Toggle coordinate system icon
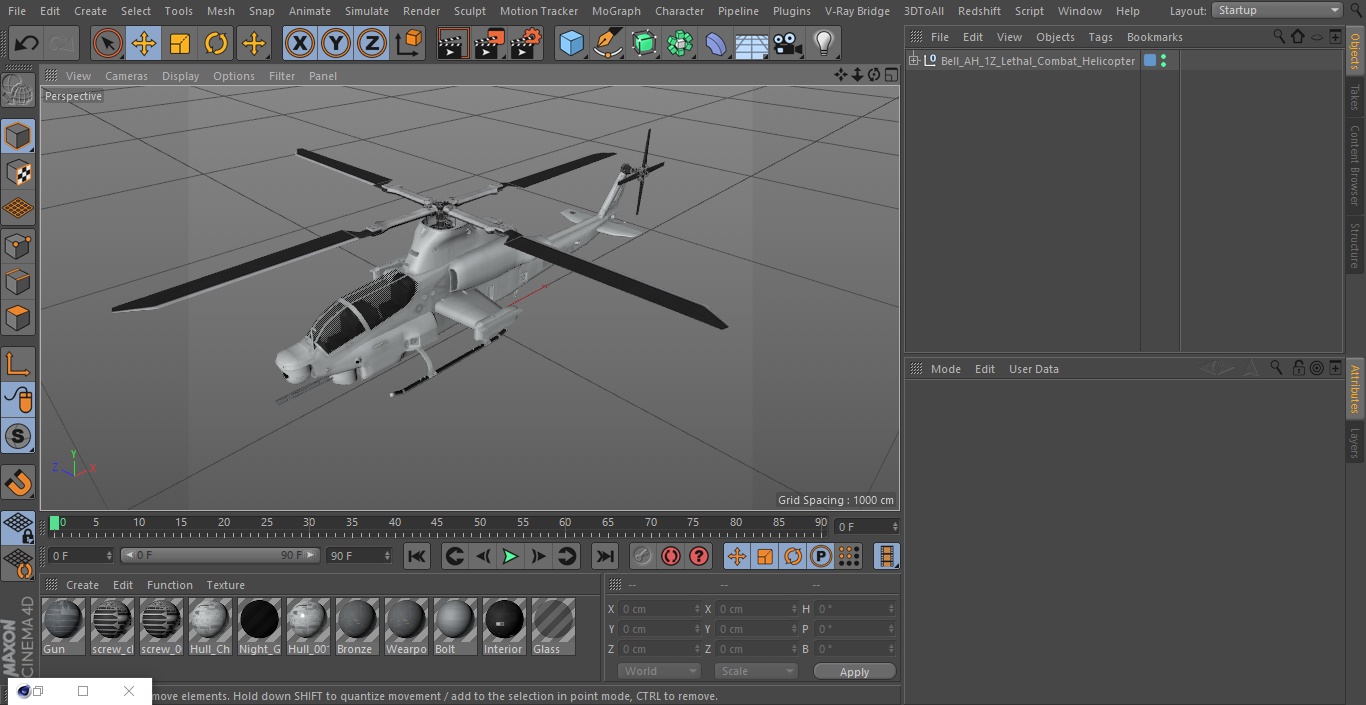1366x705 pixels. click(409, 44)
